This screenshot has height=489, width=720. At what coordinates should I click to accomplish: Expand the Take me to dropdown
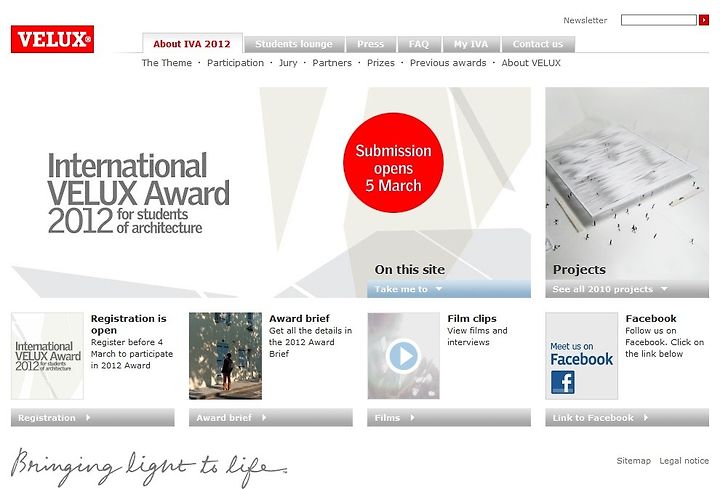tap(449, 289)
